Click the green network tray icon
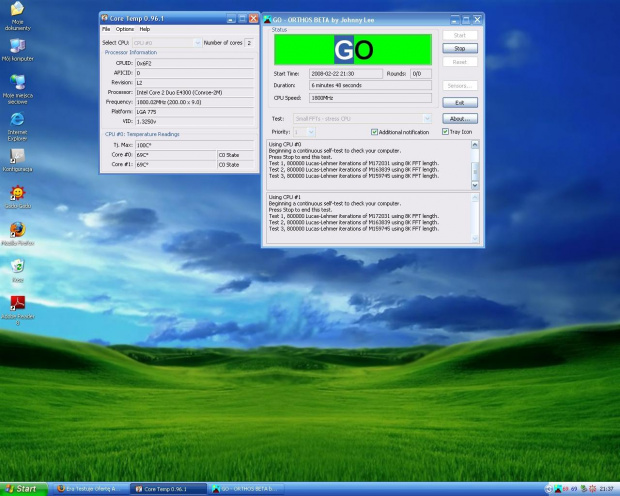 point(583,489)
